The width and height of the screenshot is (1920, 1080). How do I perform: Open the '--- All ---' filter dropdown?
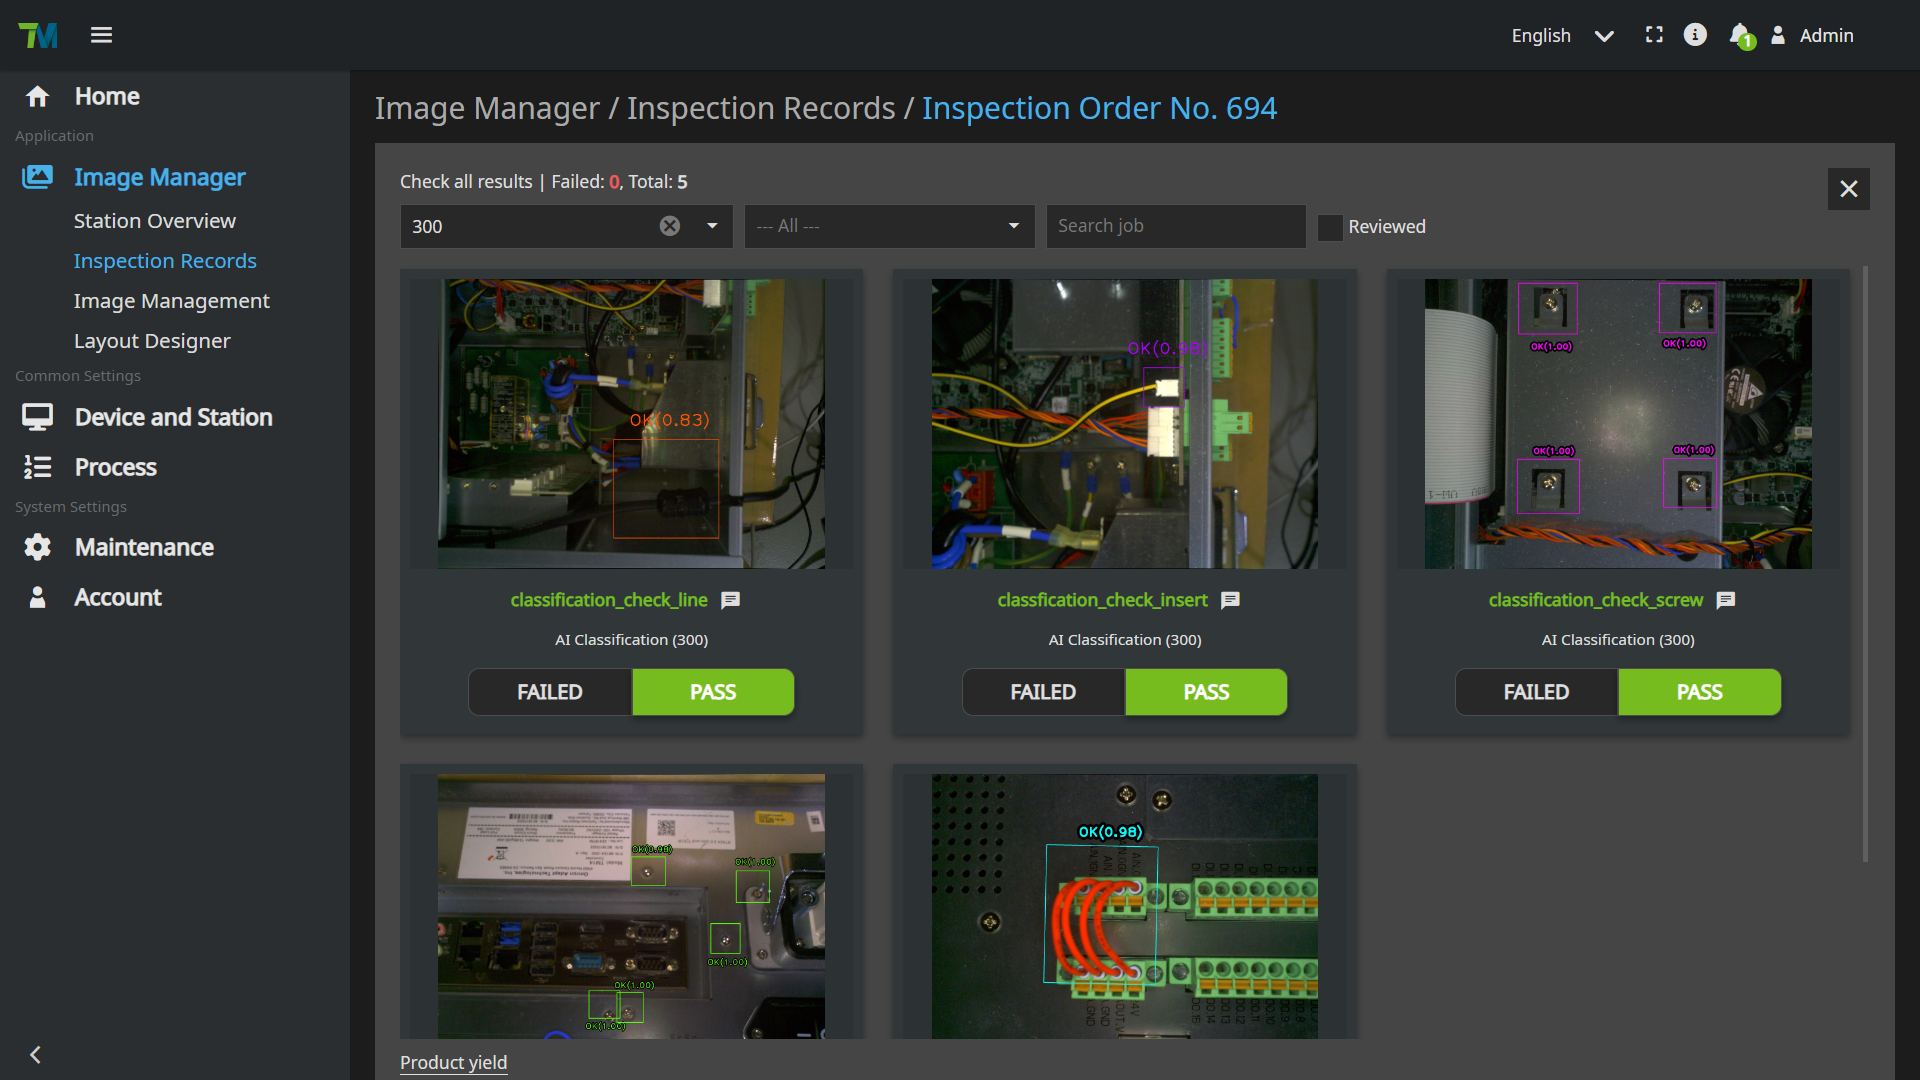tap(889, 226)
